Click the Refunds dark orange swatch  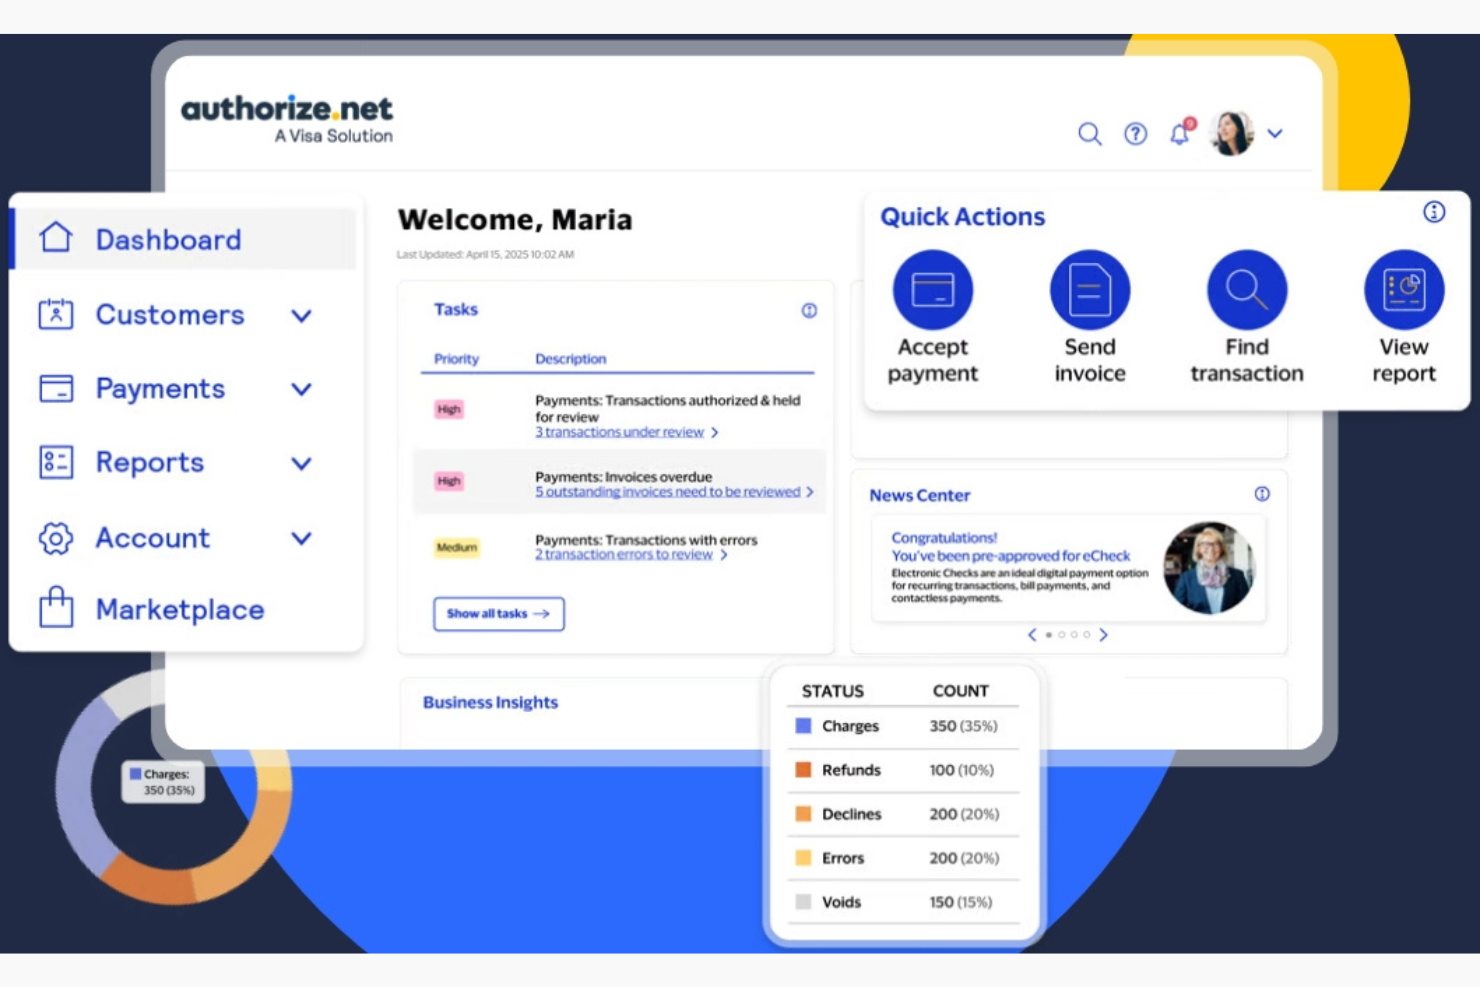(803, 770)
